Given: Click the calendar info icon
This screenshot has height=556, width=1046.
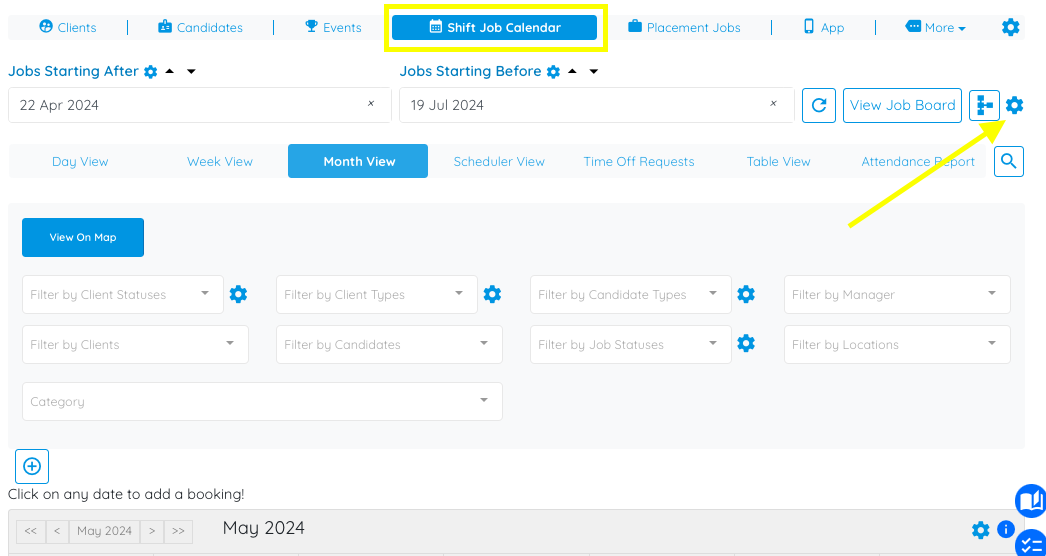Looking at the screenshot, I should pyautogui.click(x=1005, y=529).
